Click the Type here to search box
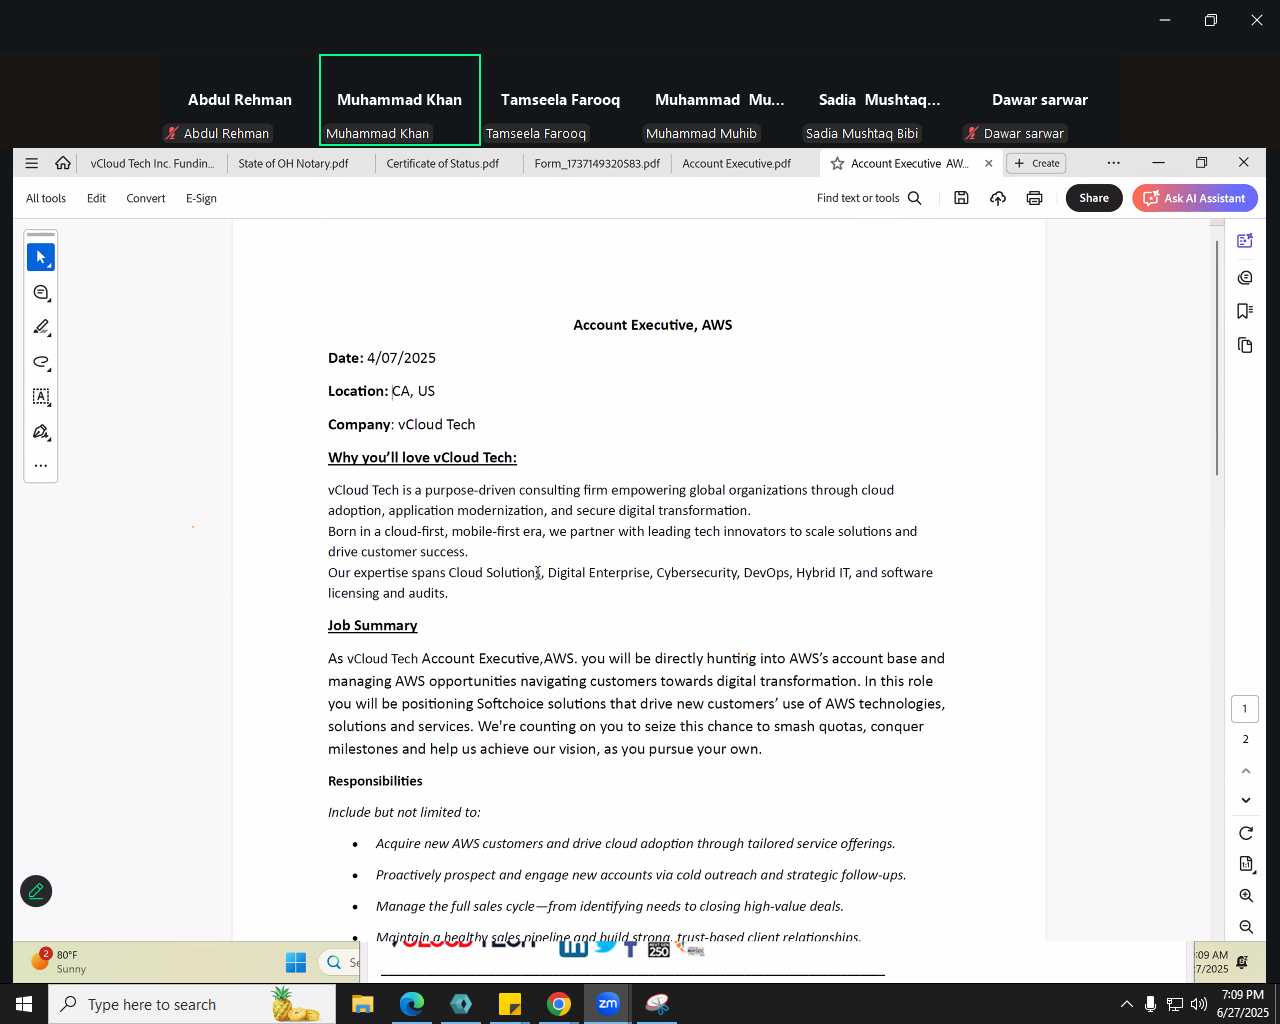Screen dimensions: 1280x1024 [x=192, y=1004]
